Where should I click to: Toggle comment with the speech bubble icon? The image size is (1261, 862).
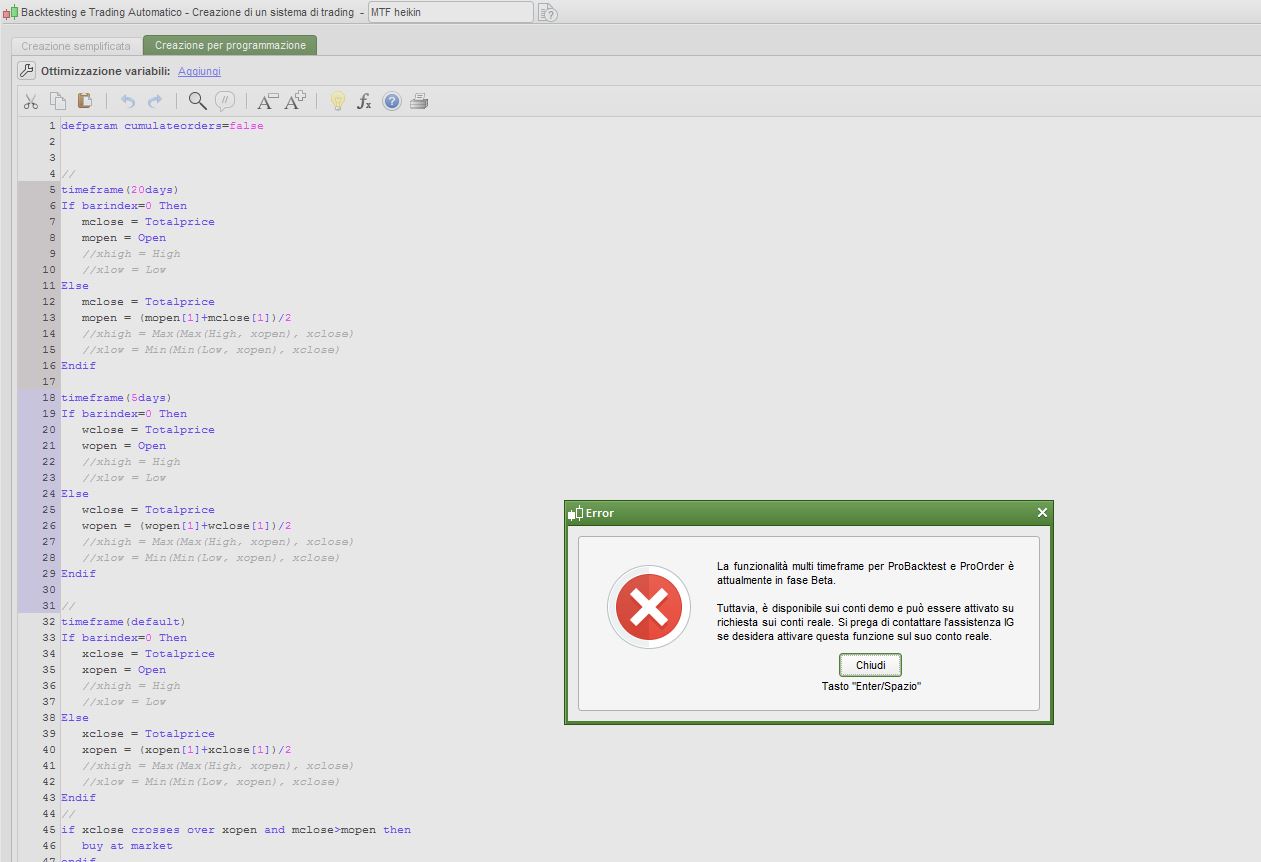(x=225, y=101)
